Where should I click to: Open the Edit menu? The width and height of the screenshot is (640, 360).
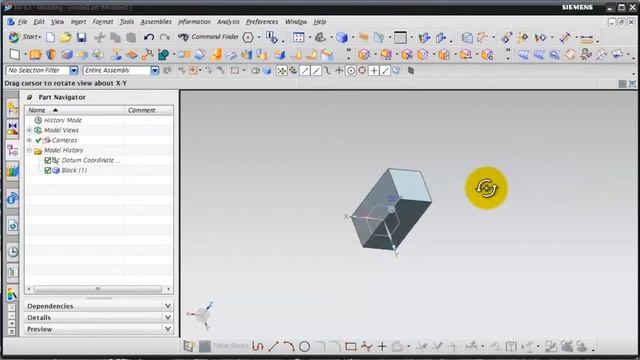tap(39, 22)
